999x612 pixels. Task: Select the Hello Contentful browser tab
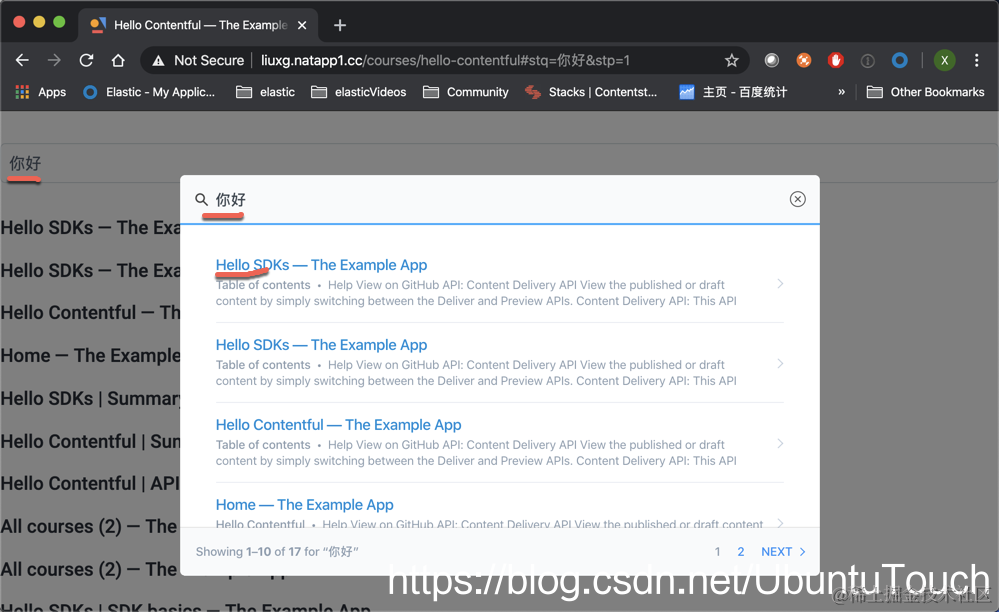198,25
